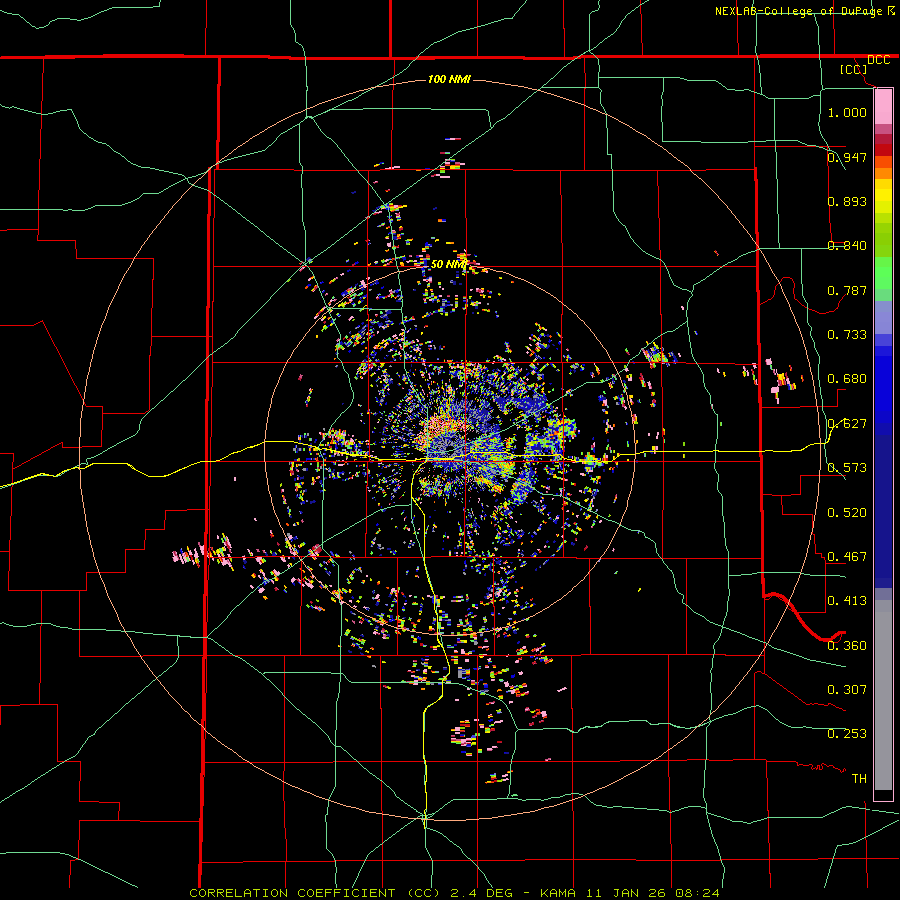Click the TH threshold label on the scale
This screenshot has height=900, width=900.
pyautogui.click(x=859, y=778)
